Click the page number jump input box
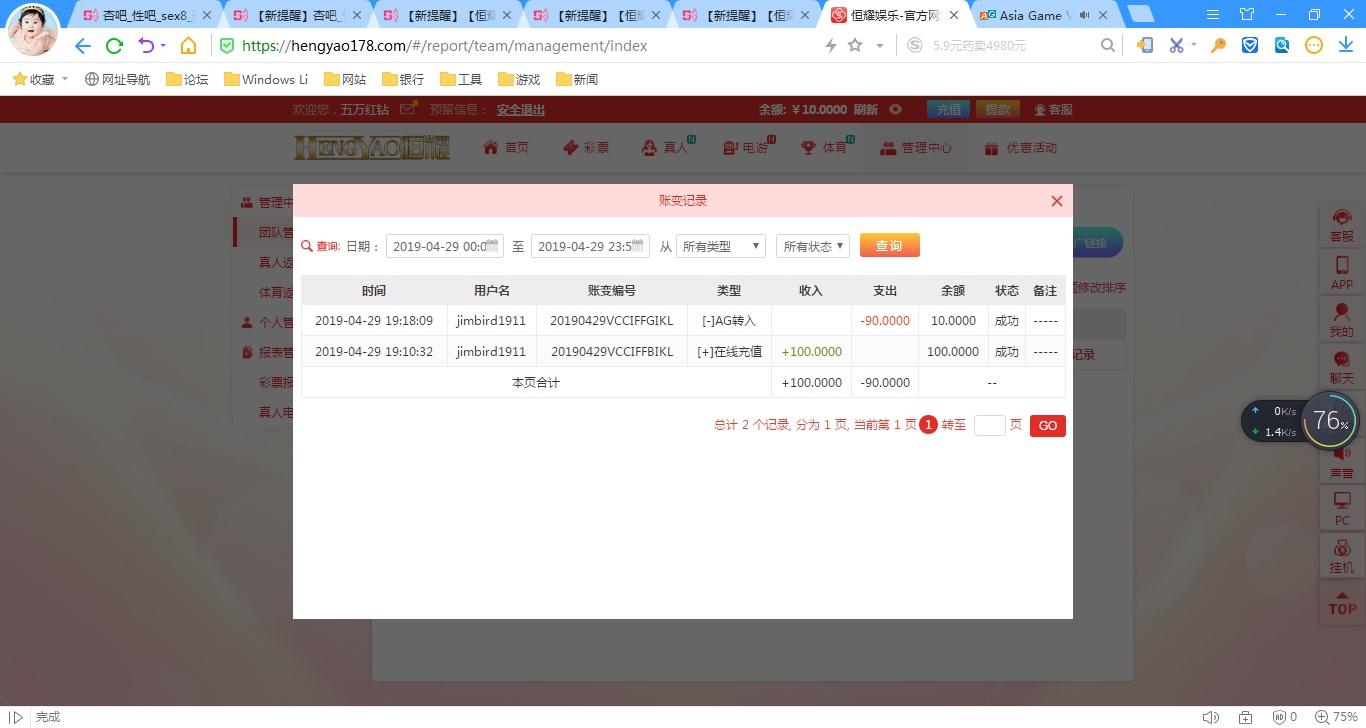The image size is (1366, 728). tap(989, 425)
